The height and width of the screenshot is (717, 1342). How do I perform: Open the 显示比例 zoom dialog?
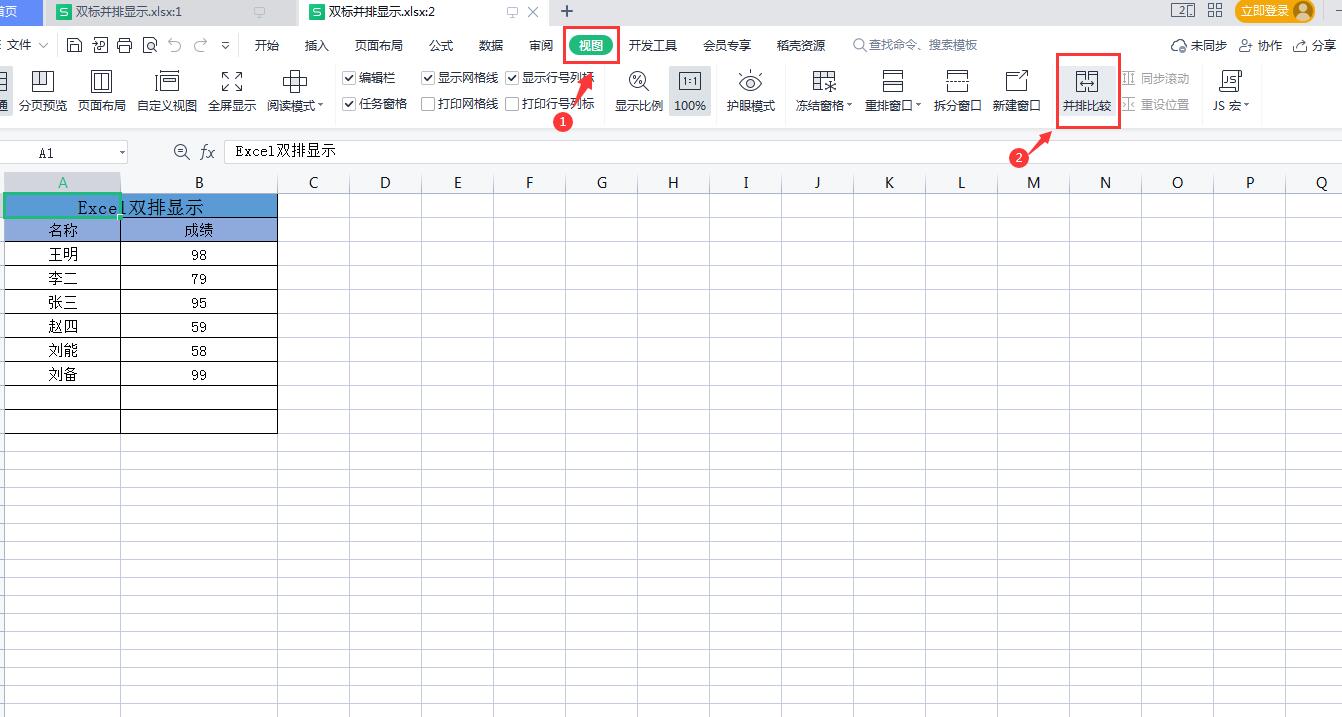638,89
